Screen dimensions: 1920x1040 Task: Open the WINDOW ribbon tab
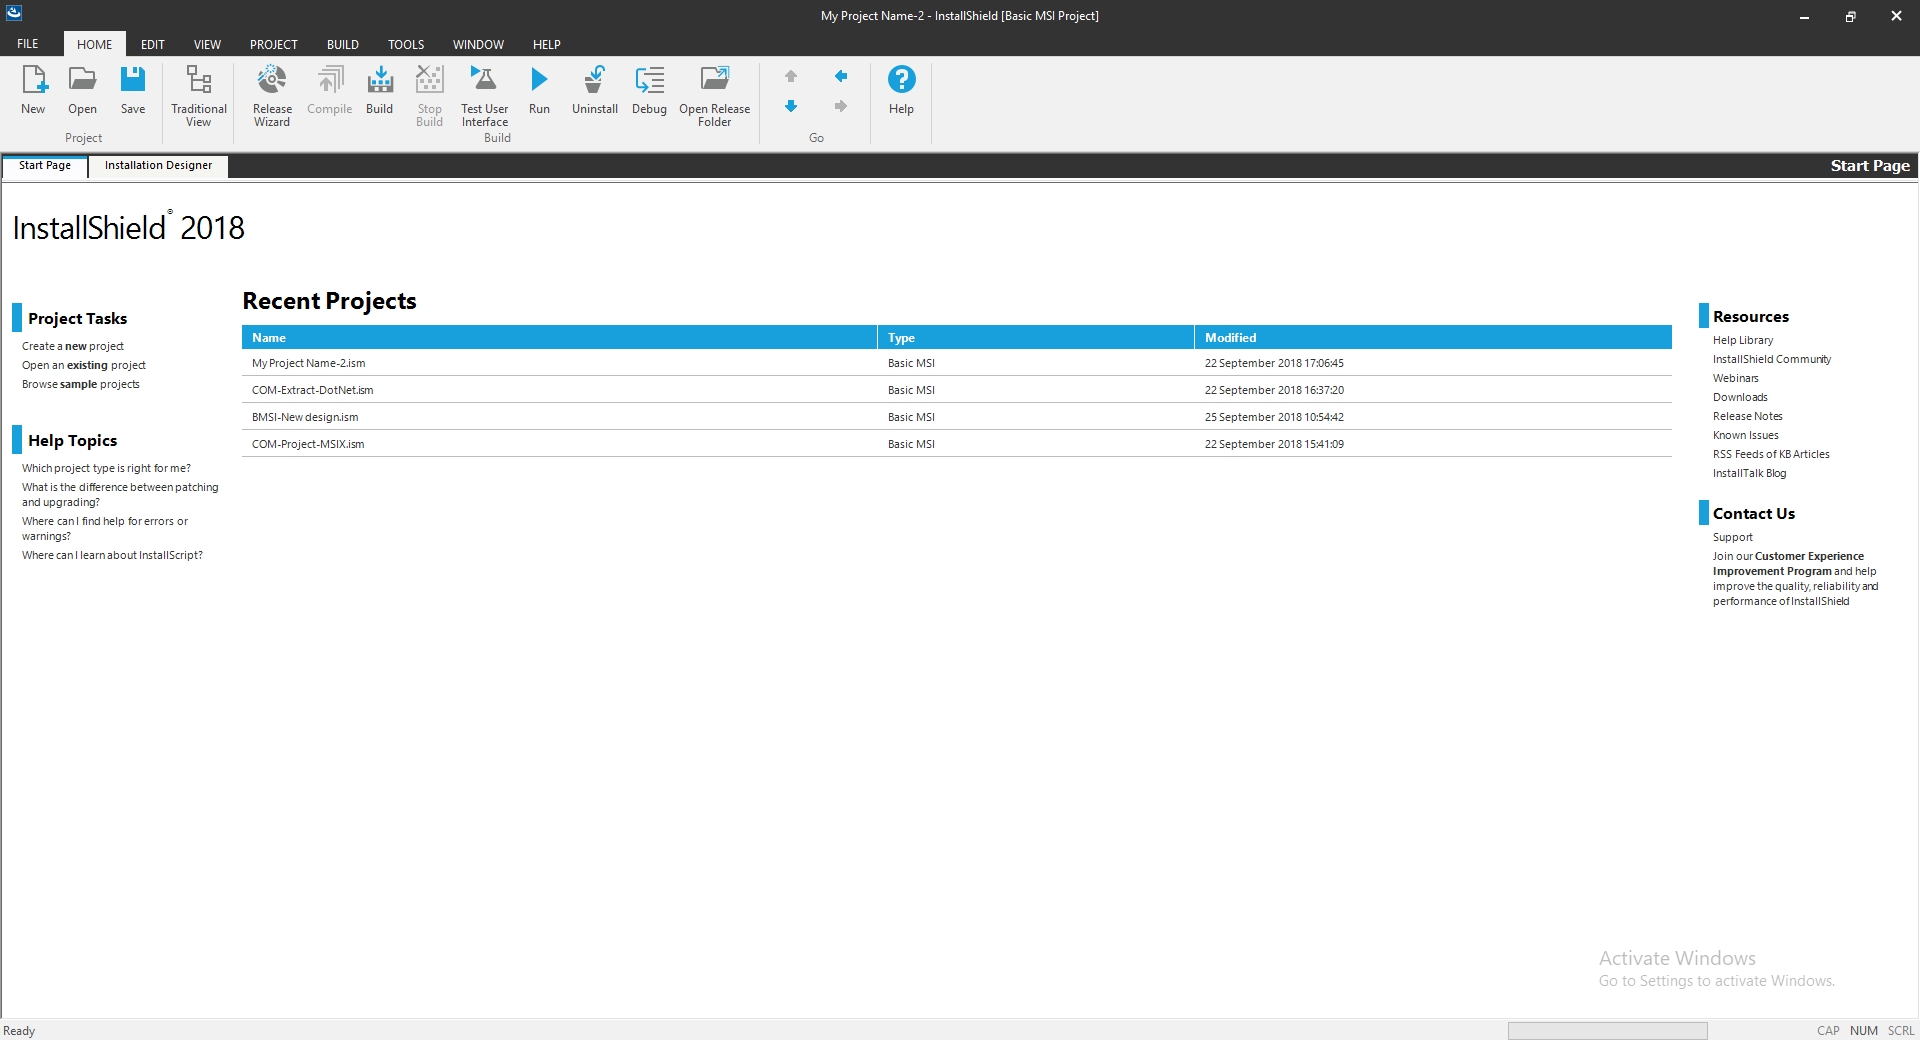point(478,44)
